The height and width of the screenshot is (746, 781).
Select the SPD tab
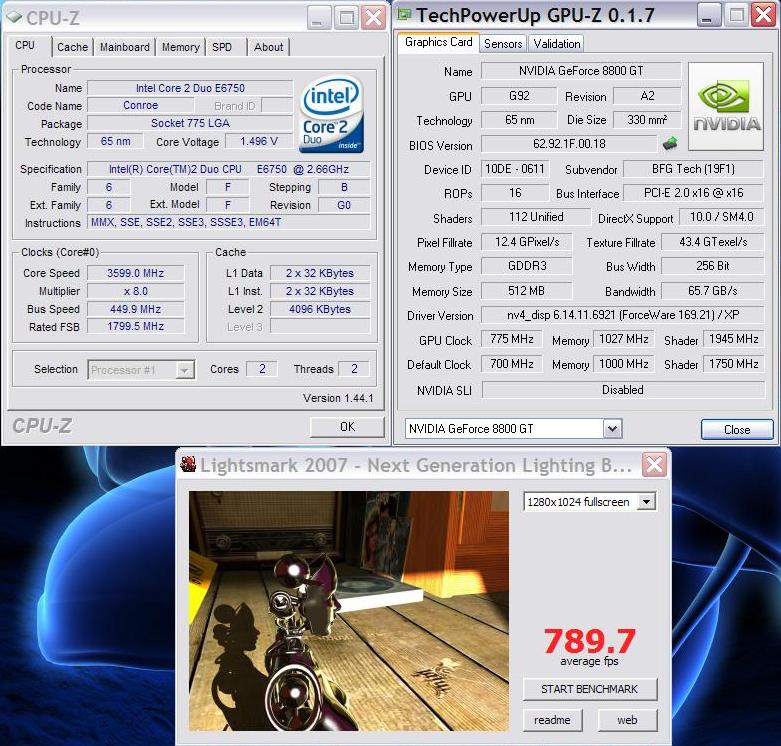(x=222, y=47)
